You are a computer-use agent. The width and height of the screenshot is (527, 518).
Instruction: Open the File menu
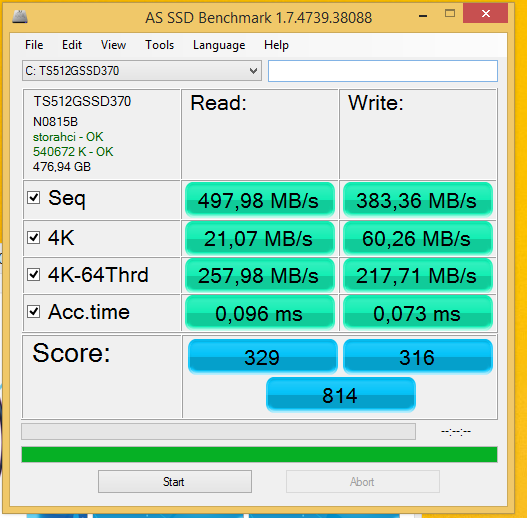(34, 45)
